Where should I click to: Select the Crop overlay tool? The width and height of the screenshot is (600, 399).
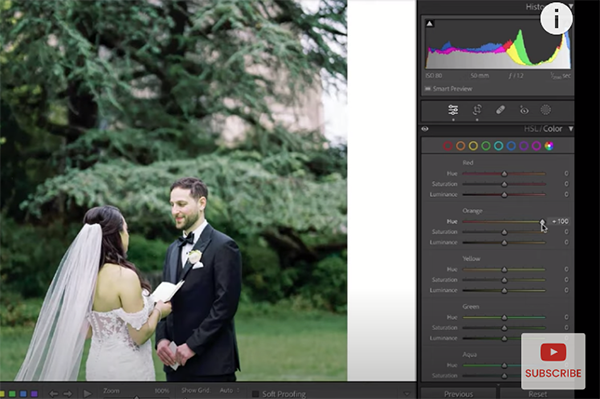point(477,110)
